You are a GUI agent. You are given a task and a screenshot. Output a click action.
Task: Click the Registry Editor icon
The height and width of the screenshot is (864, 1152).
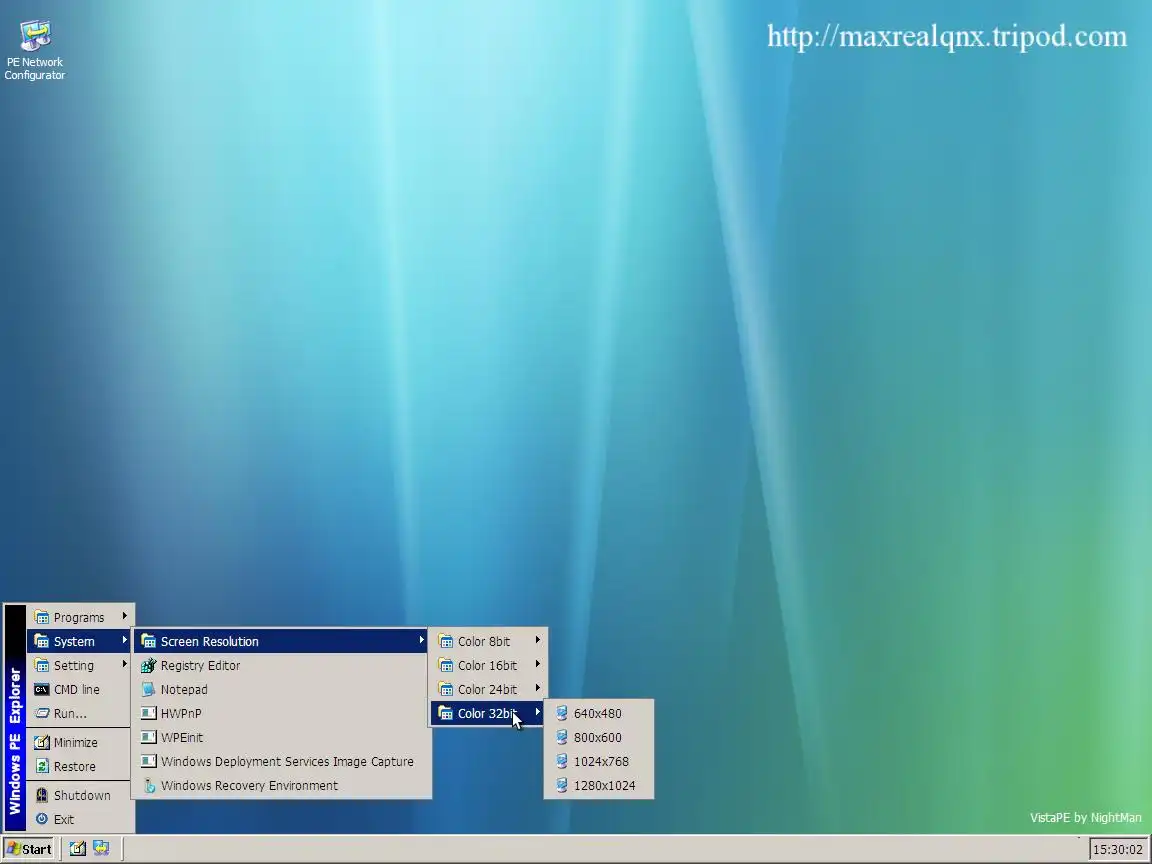pyautogui.click(x=148, y=666)
